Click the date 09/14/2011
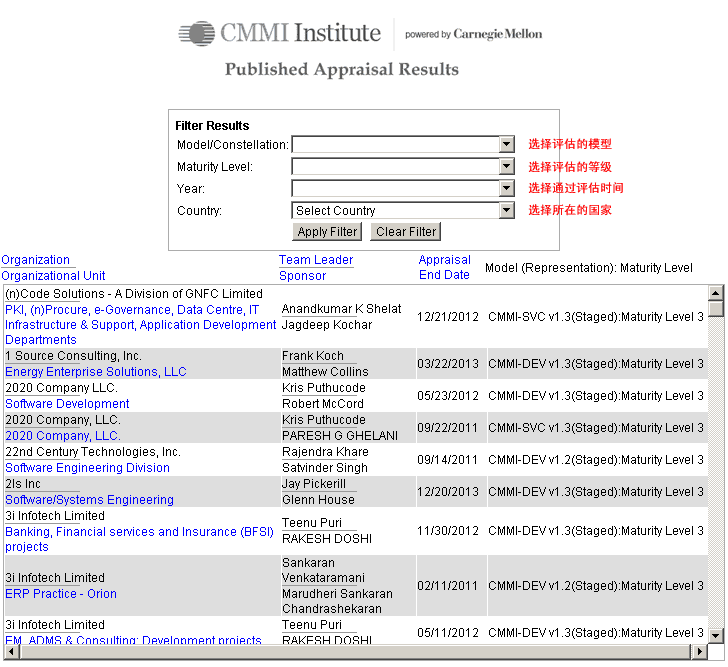728x667 pixels. coord(448,460)
